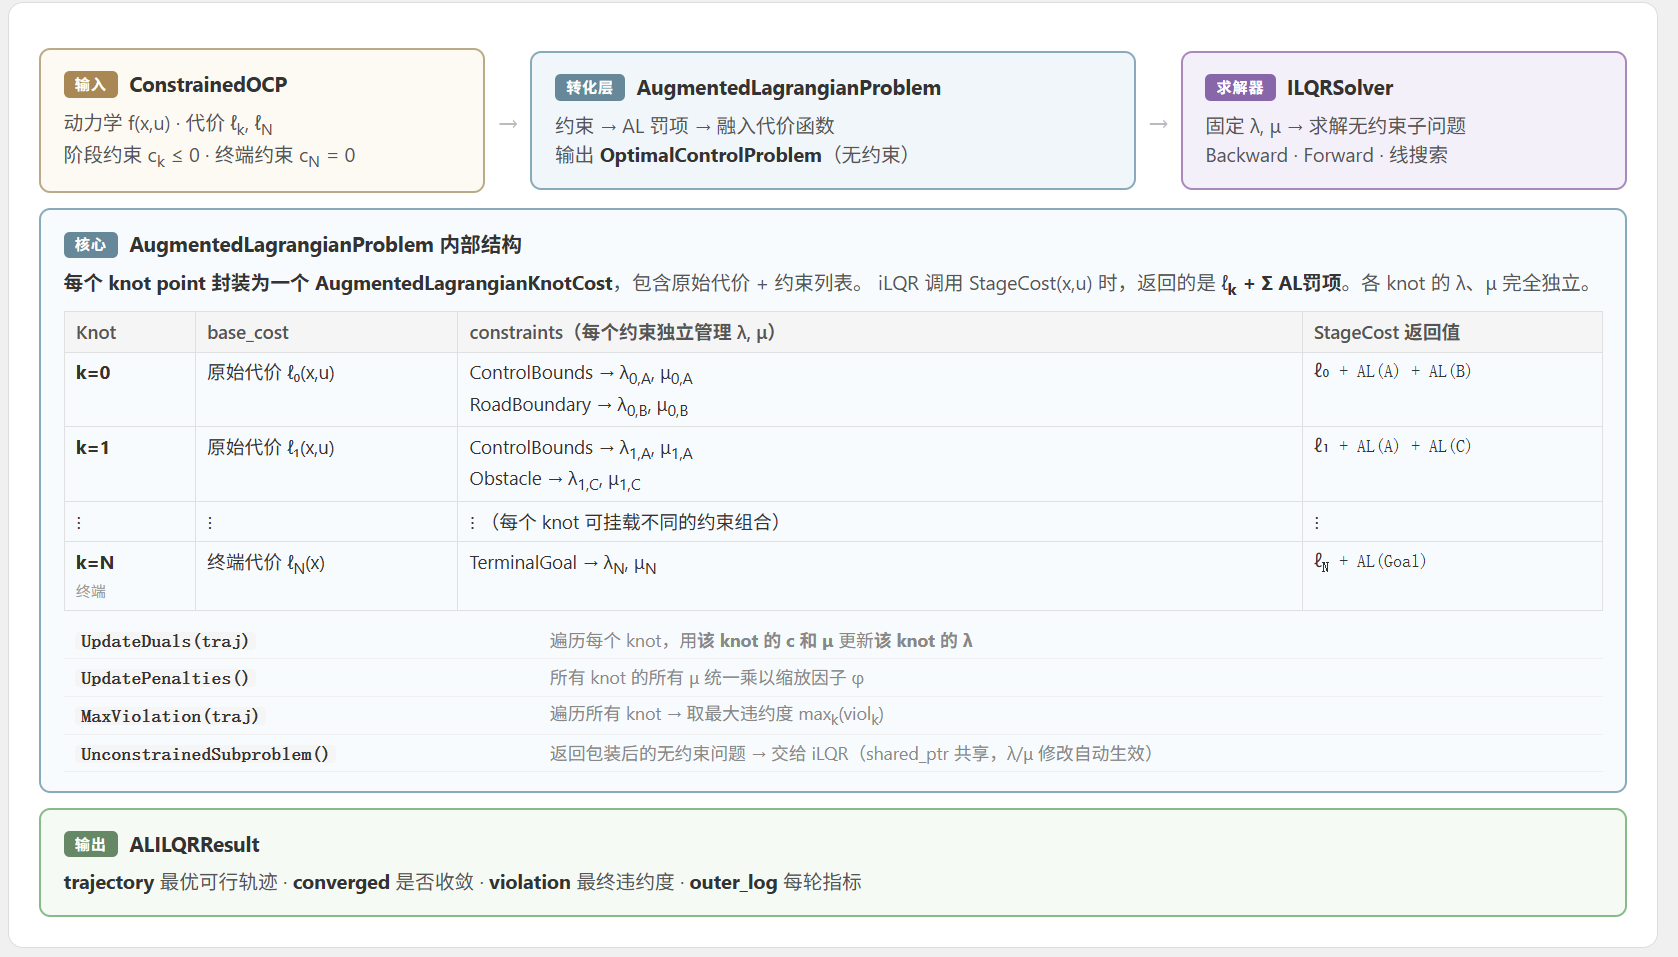Click arrow between ConstrainedOCP and AugmentedLagrangianProblem
Image resolution: width=1678 pixels, height=957 pixels.
pos(508,124)
